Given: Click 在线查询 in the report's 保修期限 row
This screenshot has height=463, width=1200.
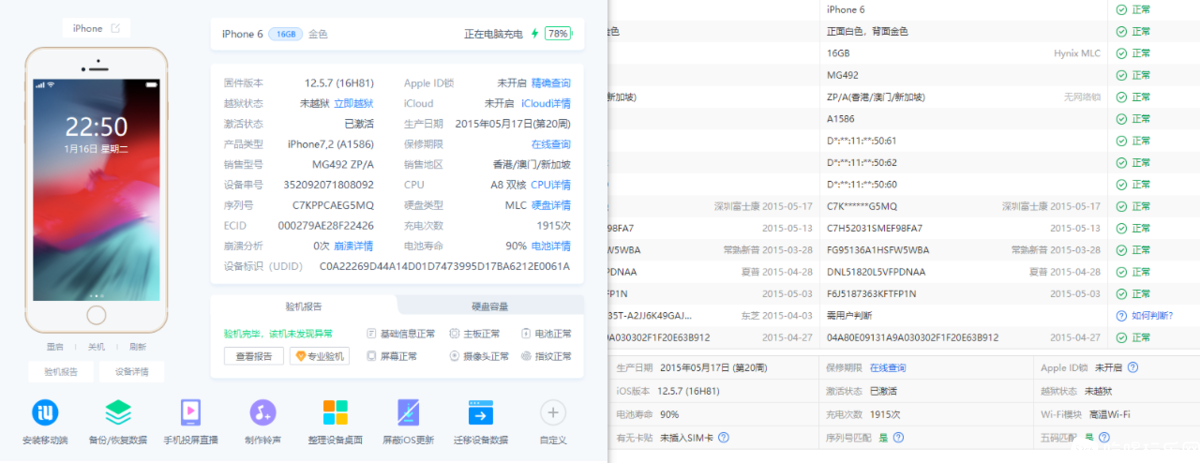Looking at the screenshot, I should click(888, 367).
